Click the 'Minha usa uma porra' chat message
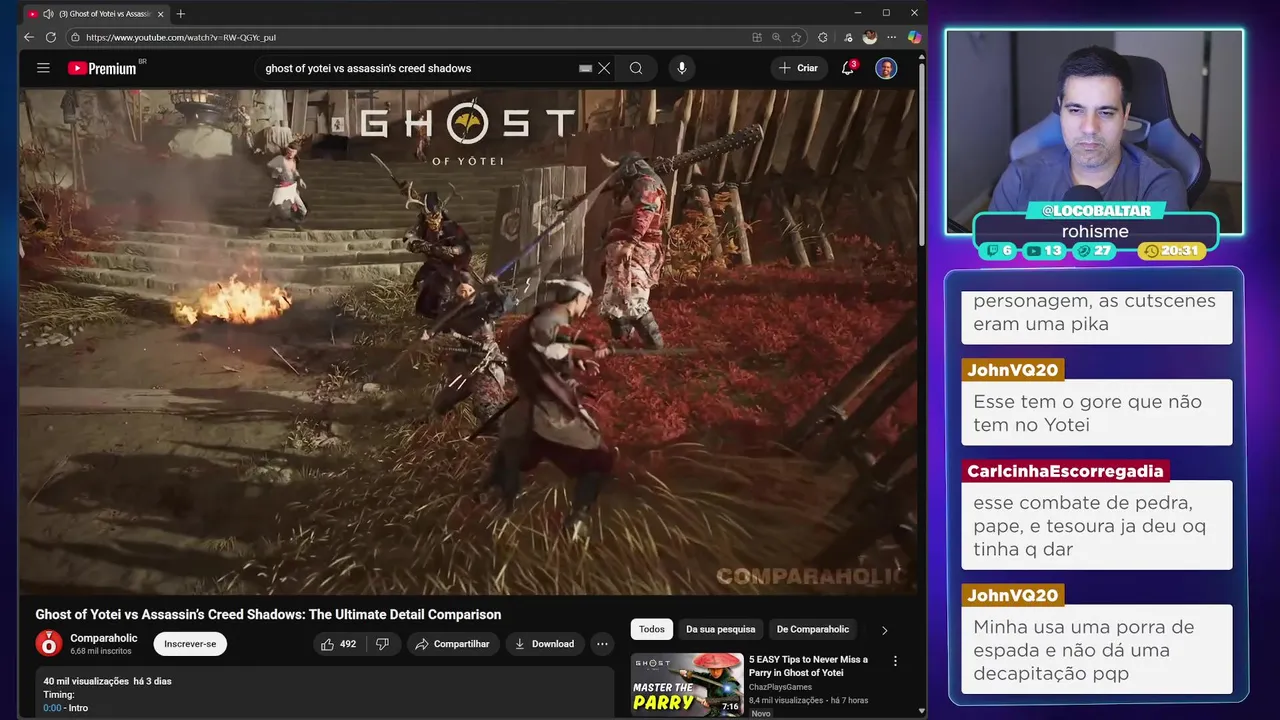1280x720 pixels. (1097, 650)
